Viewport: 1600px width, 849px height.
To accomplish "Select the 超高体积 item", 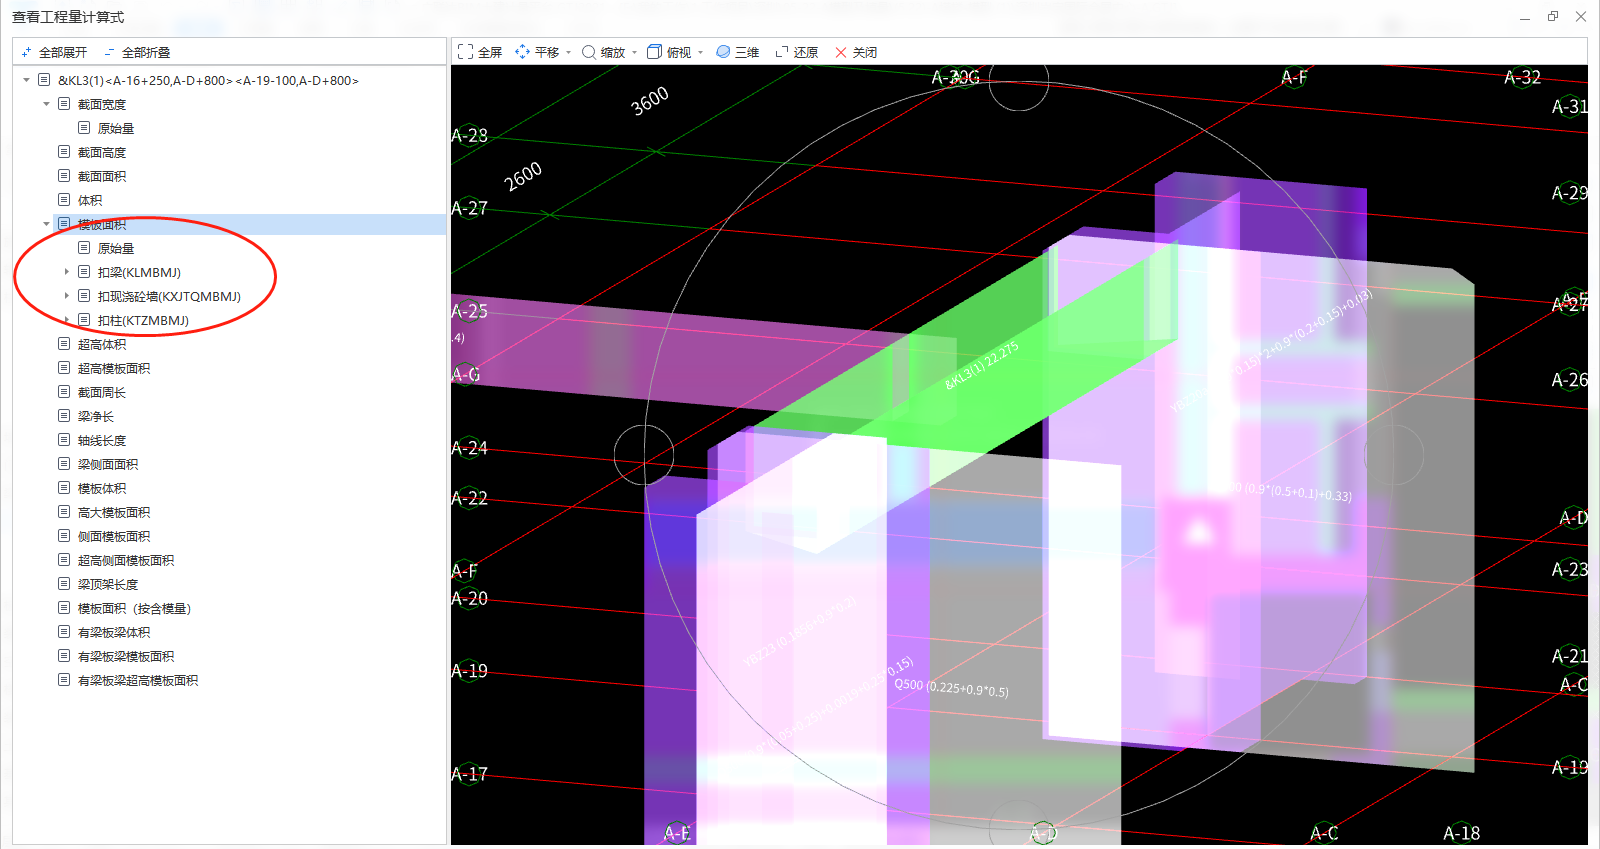I will [102, 344].
